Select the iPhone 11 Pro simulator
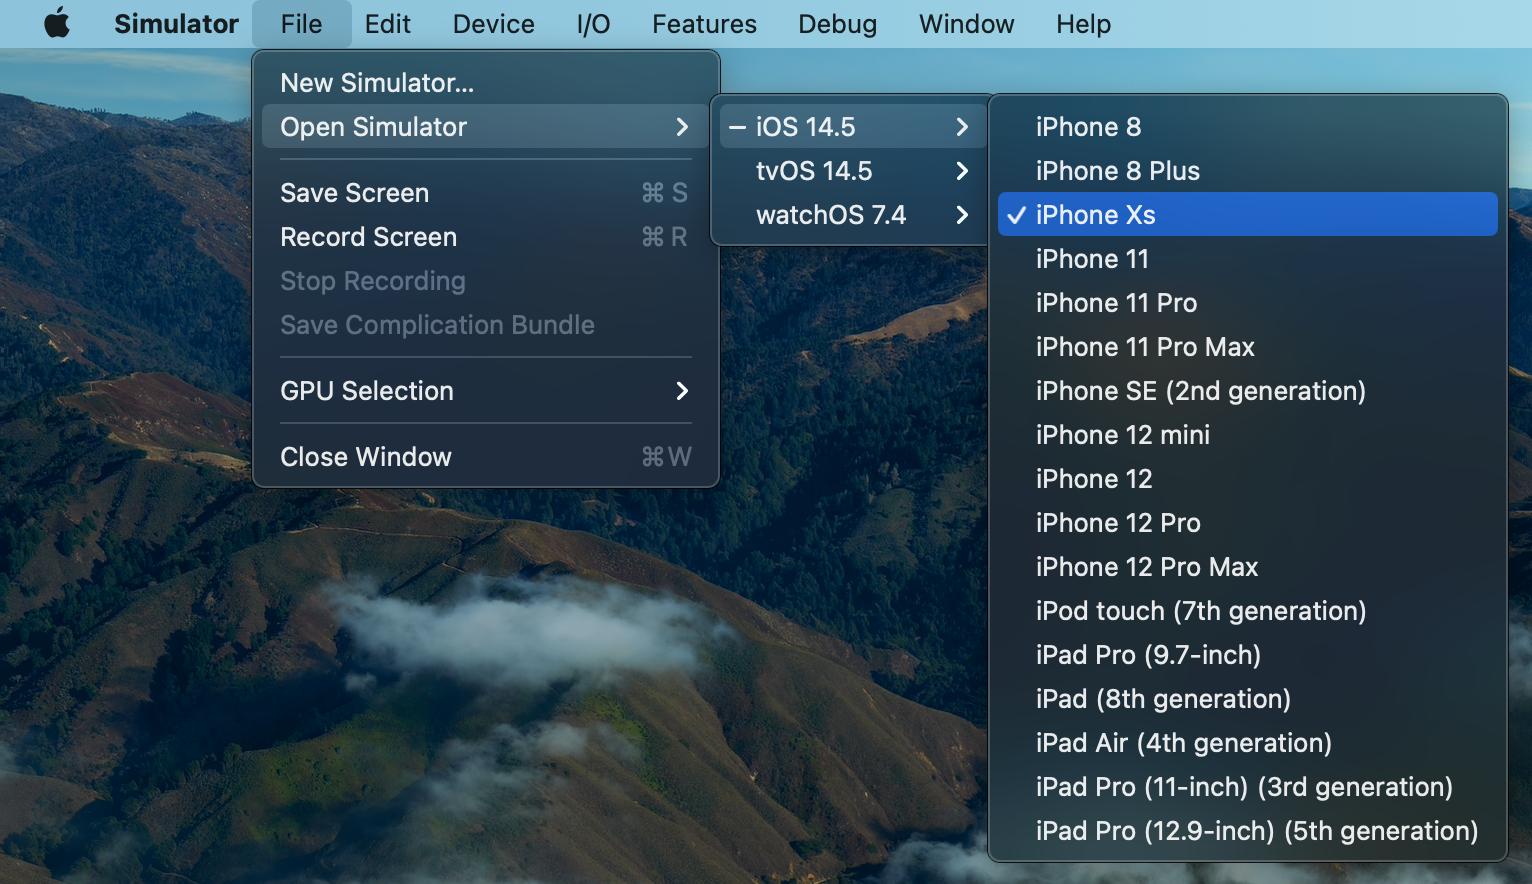The width and height of the screenshot is (1532, 884). [x=1248, y=303]
